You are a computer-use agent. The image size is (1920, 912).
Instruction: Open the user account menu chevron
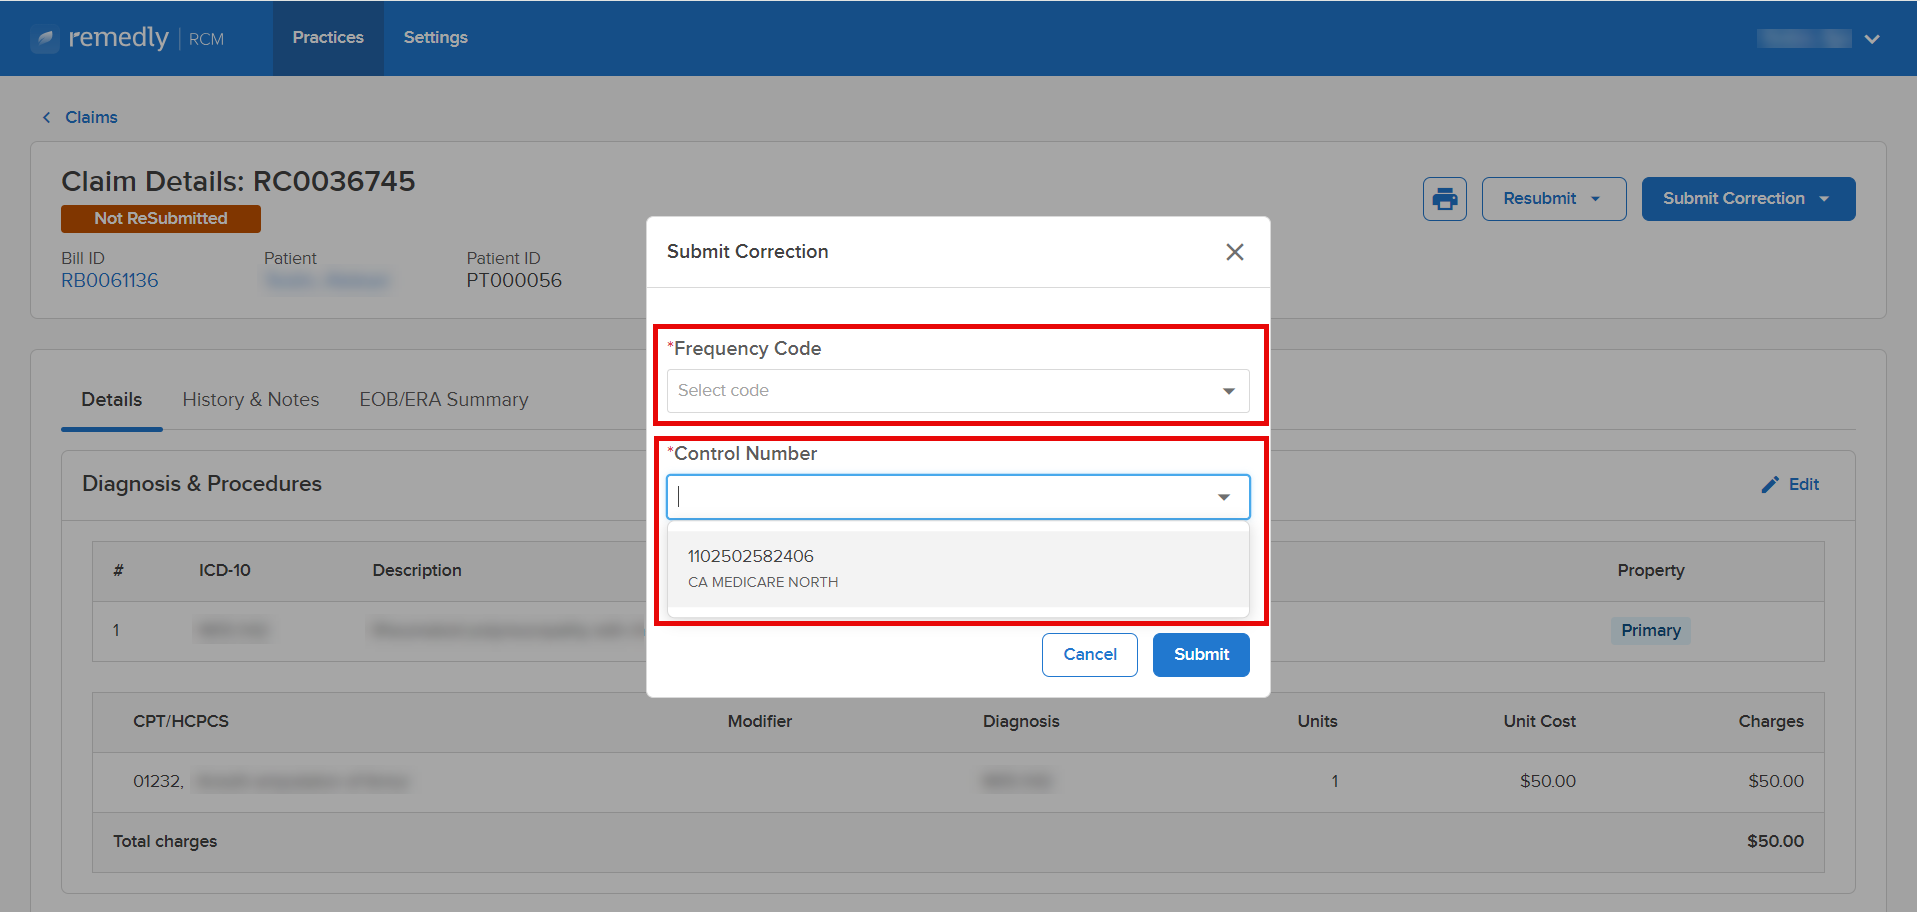(1872, 38)
